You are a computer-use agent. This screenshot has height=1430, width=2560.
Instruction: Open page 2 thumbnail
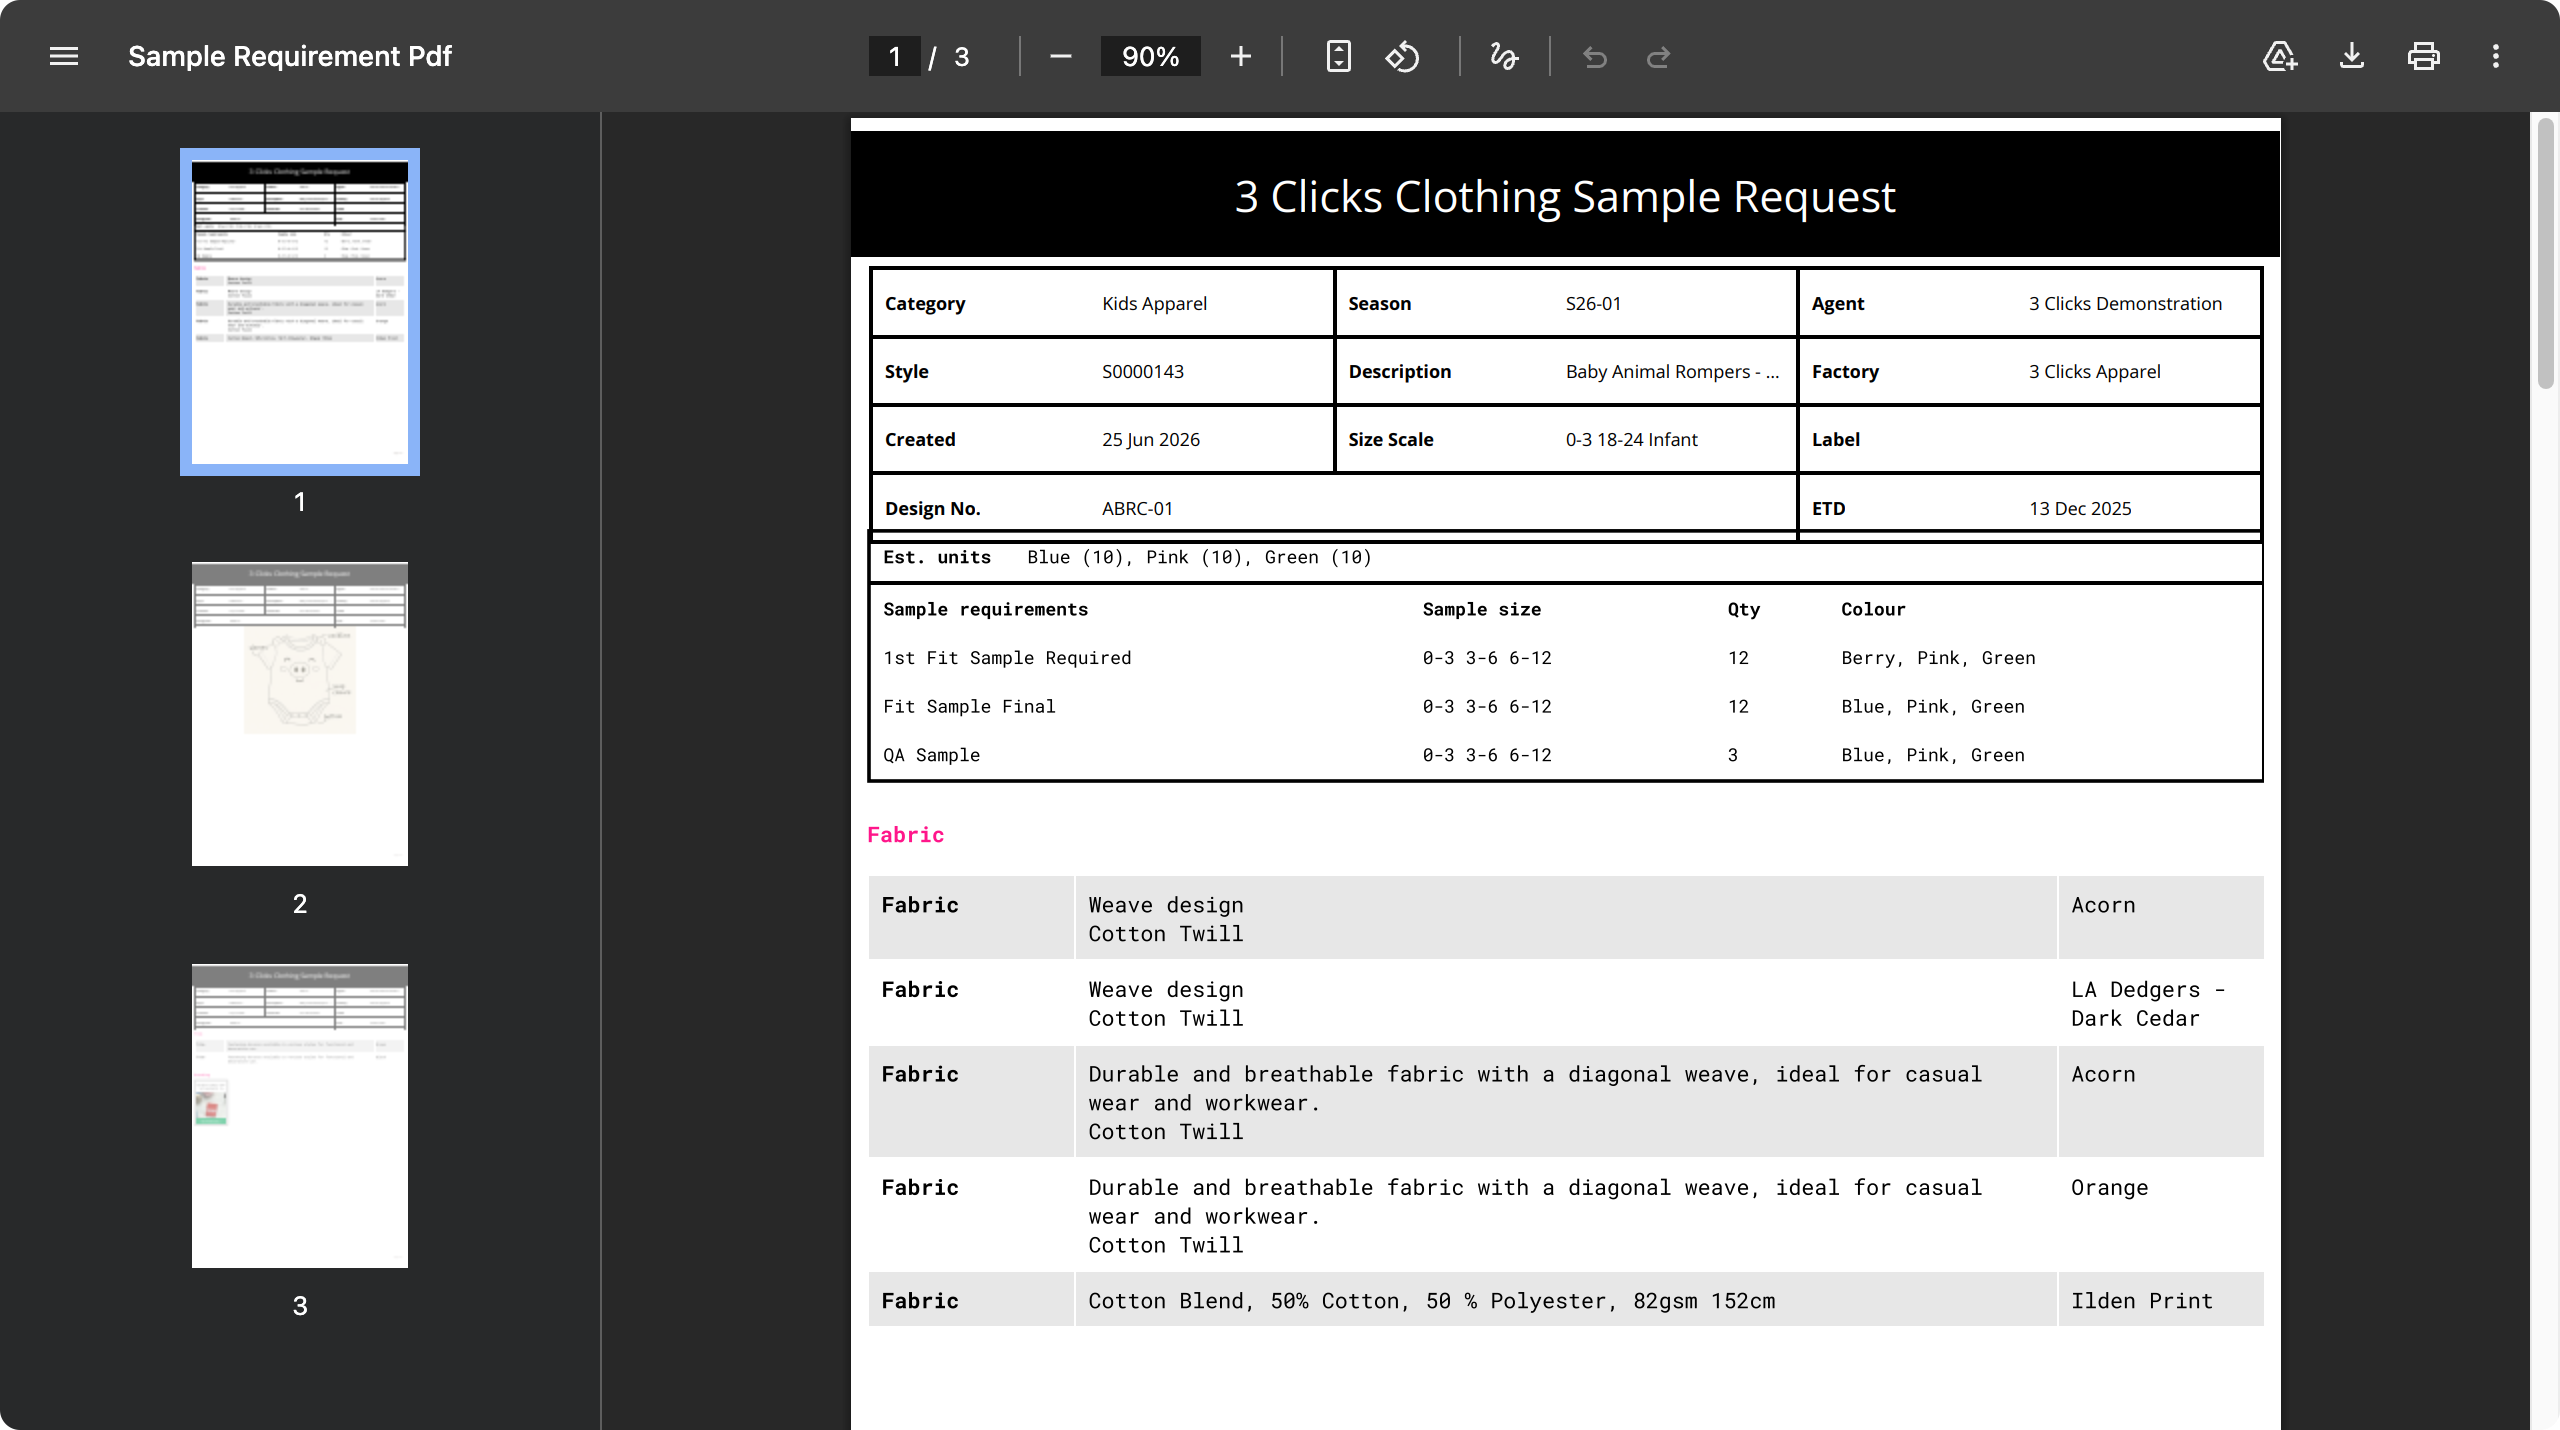300,714
